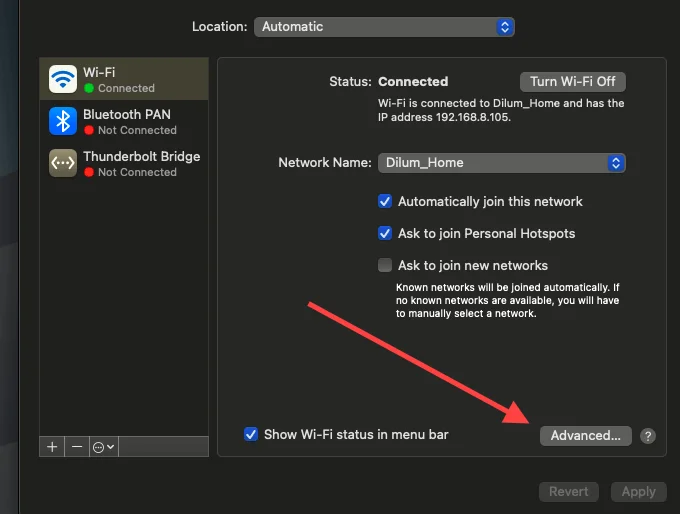The image size is (680, 514).
Task: Open the Network Name dropdown Dilum_Home
Action: pyautogui.click(x=502, y=163)
